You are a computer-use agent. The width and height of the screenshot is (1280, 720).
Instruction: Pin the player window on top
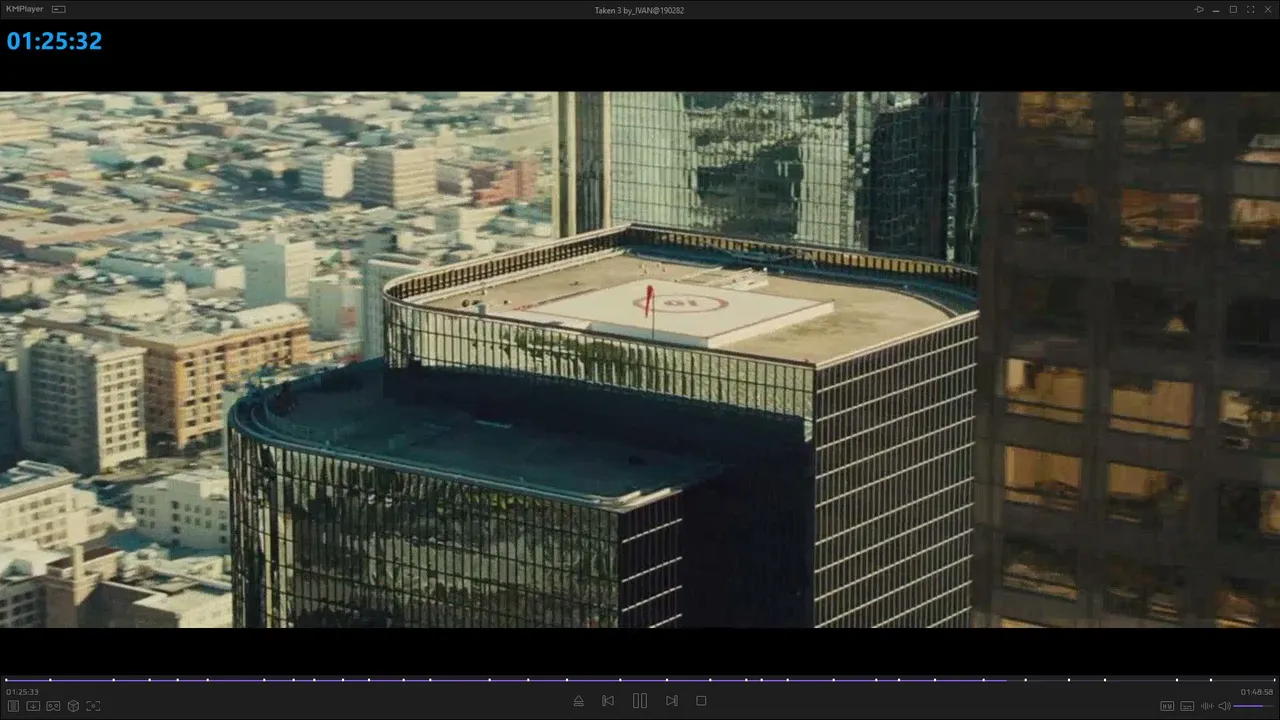tap(1200, 9)
